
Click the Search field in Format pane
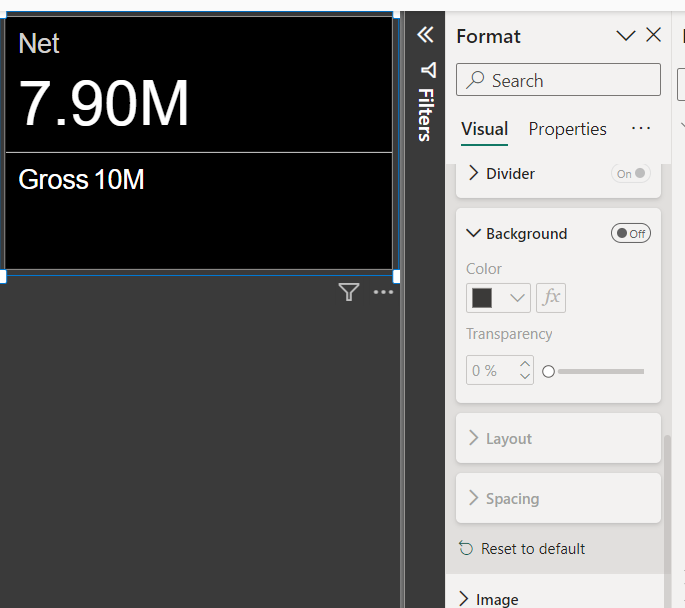(558, 80)
